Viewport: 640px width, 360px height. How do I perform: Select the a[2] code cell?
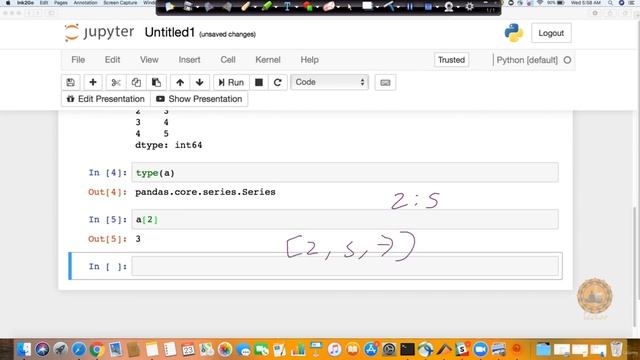click(345, 220)
